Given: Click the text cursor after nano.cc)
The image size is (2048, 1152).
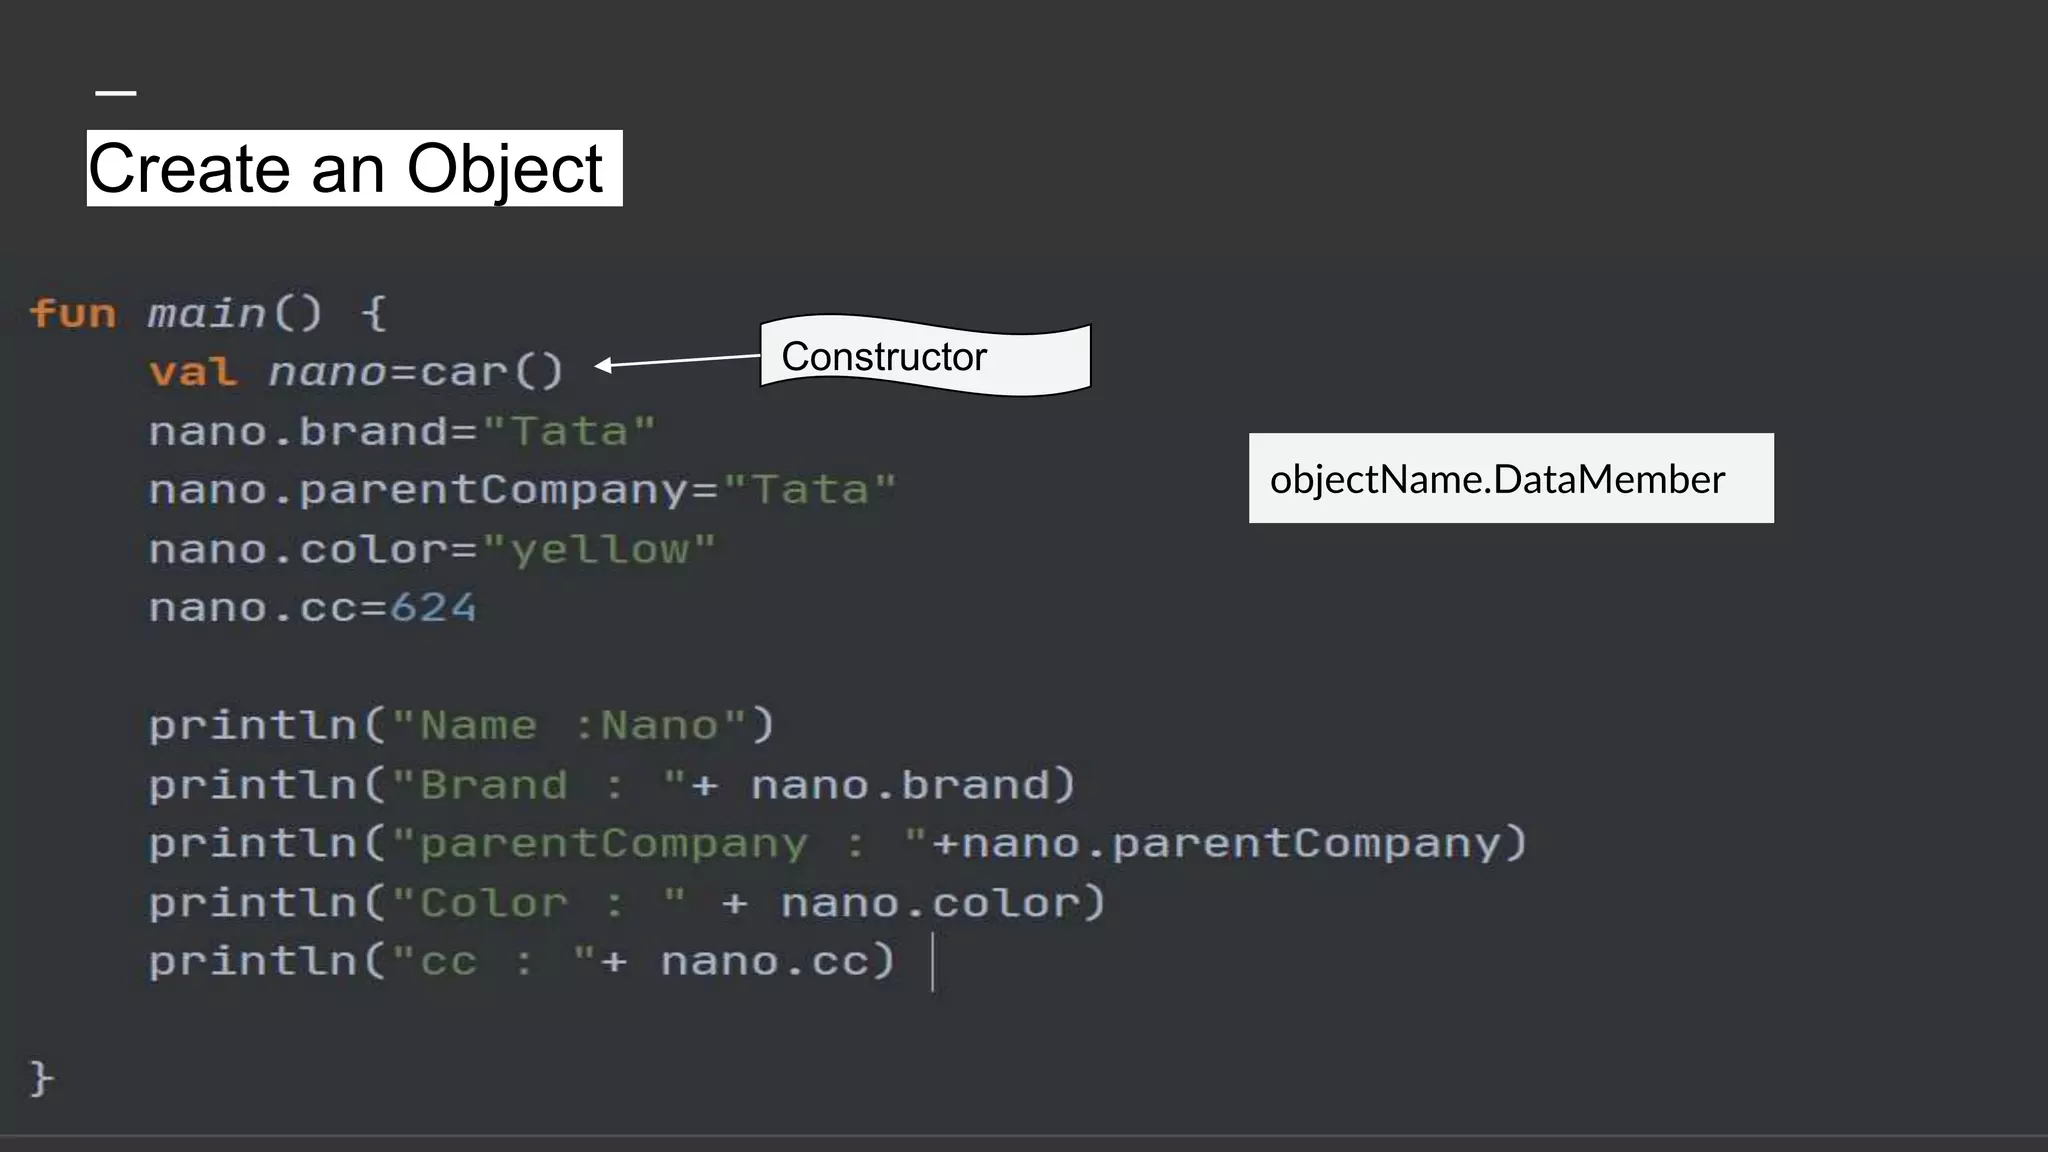Looking at the screenshot, I should click(932, 962).
